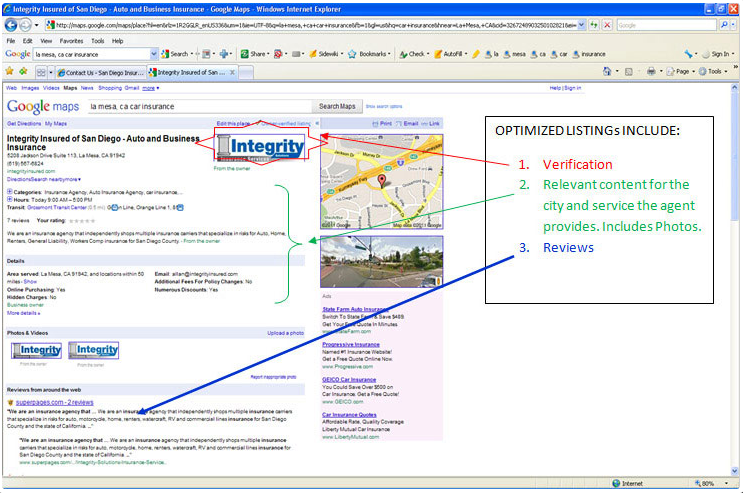Click the Favorites Center star icon
Image resolution: width=743 pixels, height=493 pixels.
pyautogui.click(x=9, y=72)
